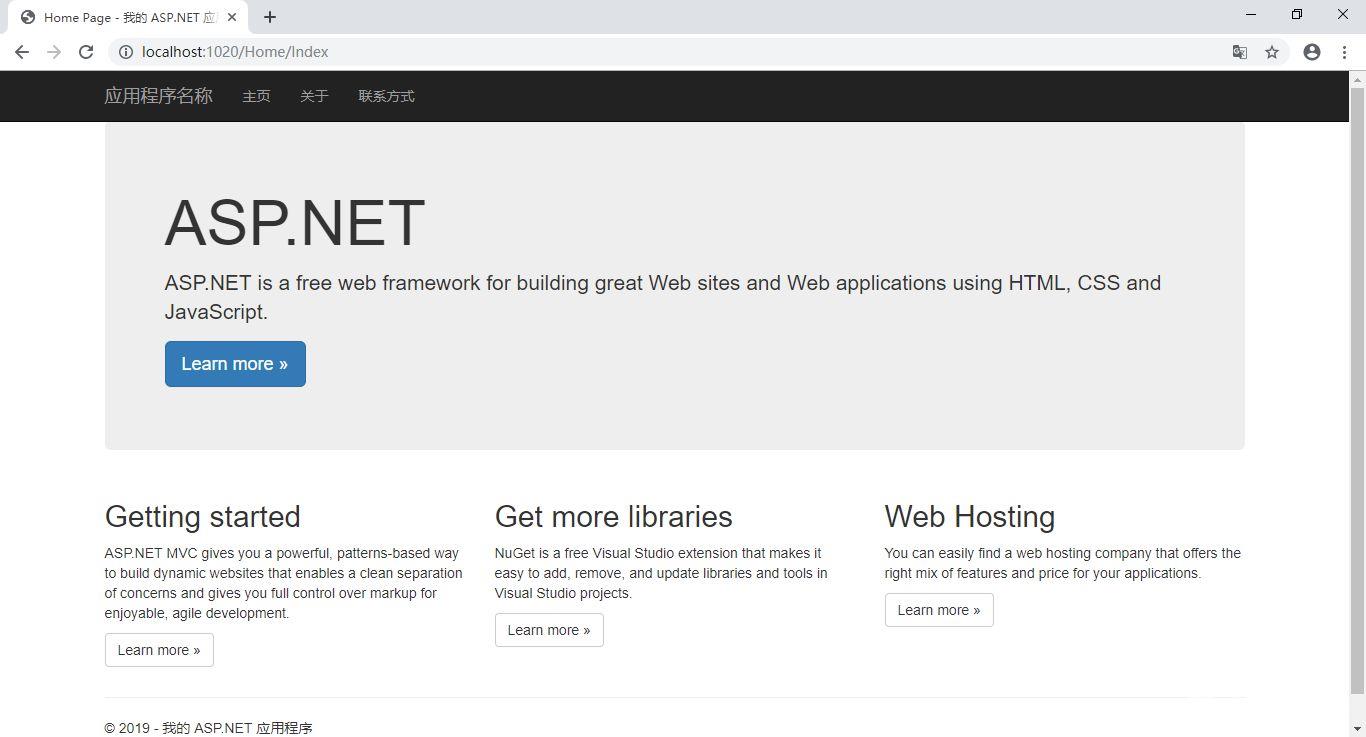Image resolution: width=1366 pixels, height=737 pixels.
Task: Open the user profile icon
Action: pyautogui.click(x=1312, y=52)
